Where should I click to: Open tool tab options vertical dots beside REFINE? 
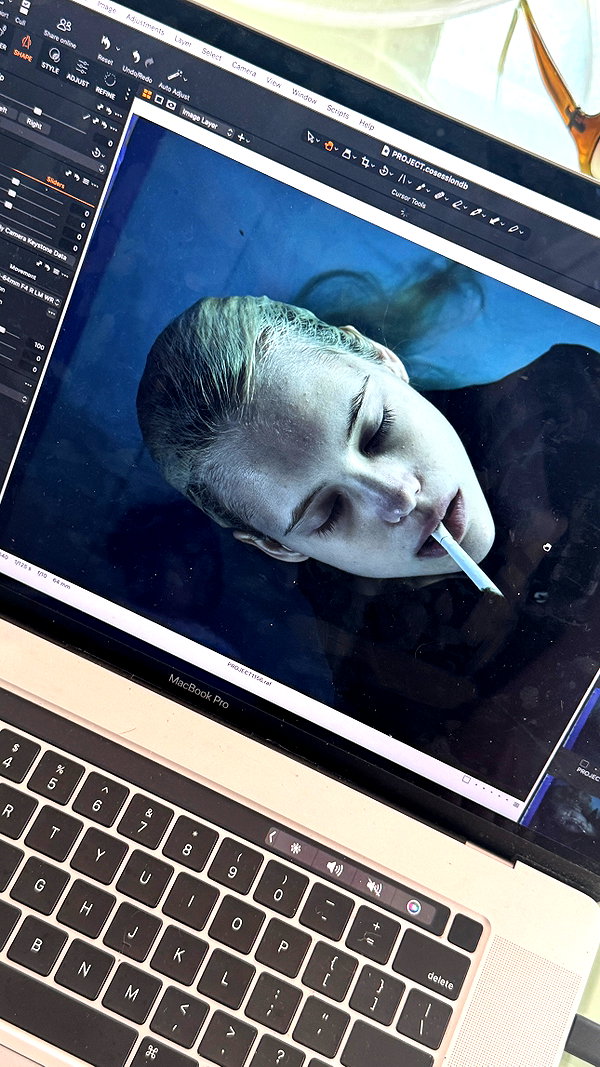click(x=127, y=94)
